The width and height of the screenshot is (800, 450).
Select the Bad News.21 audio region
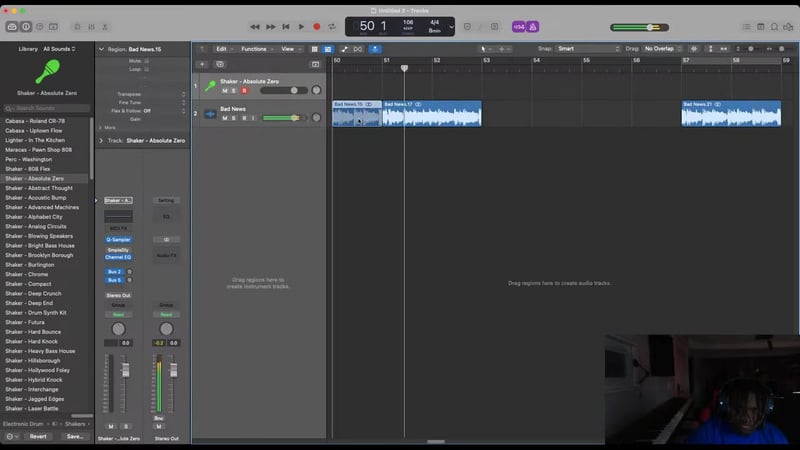731,113
